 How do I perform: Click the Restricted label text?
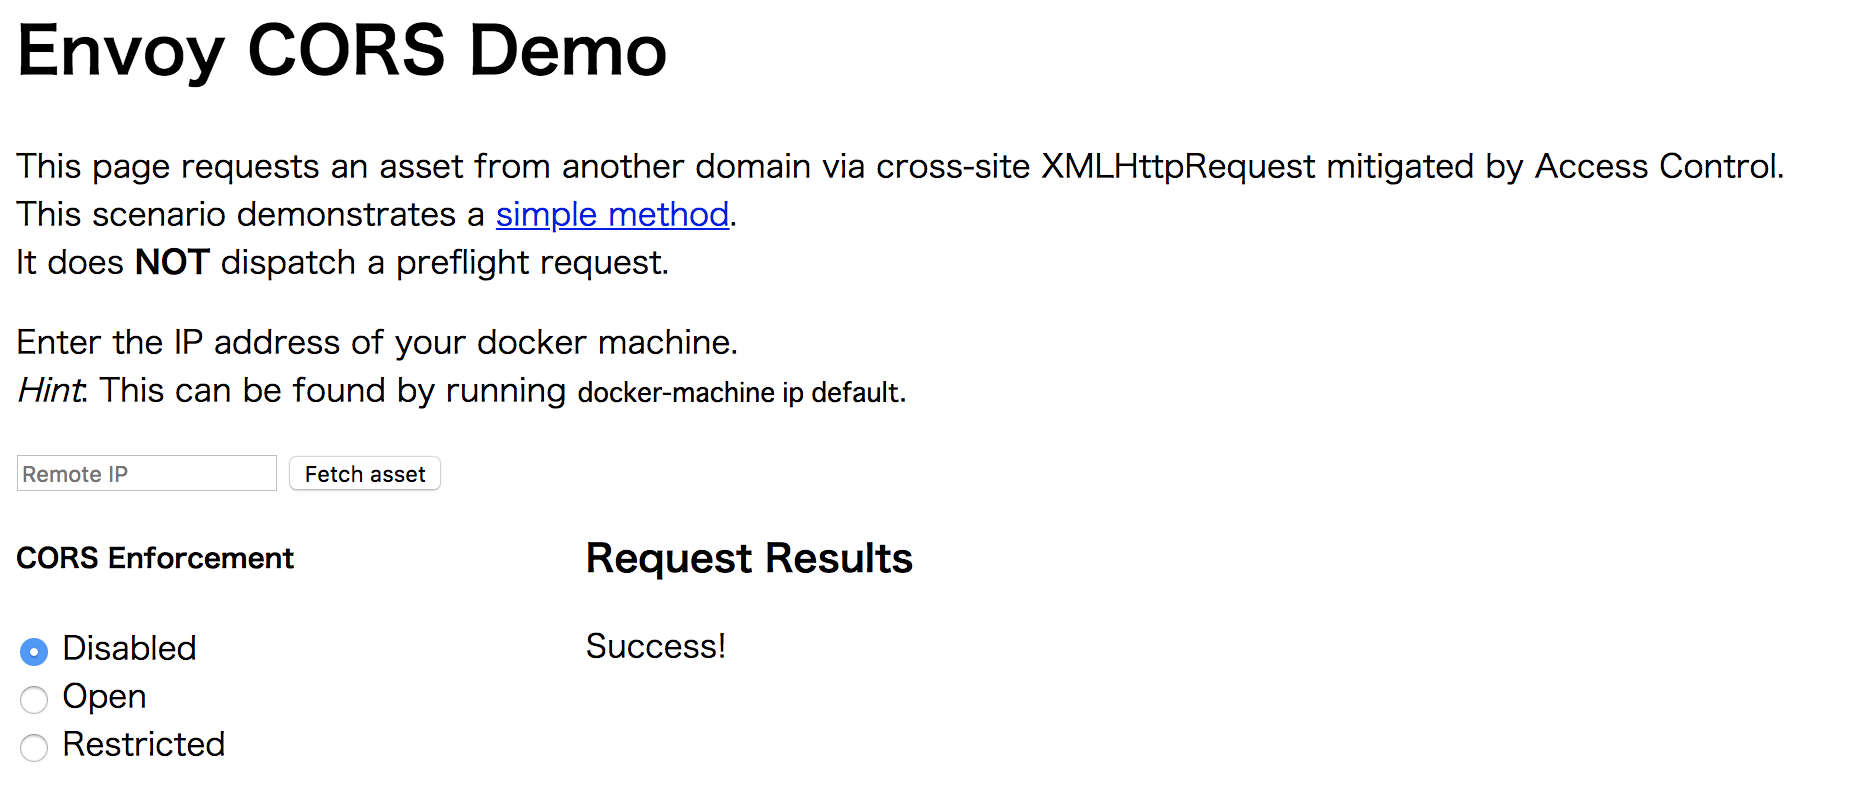(143, 744)
